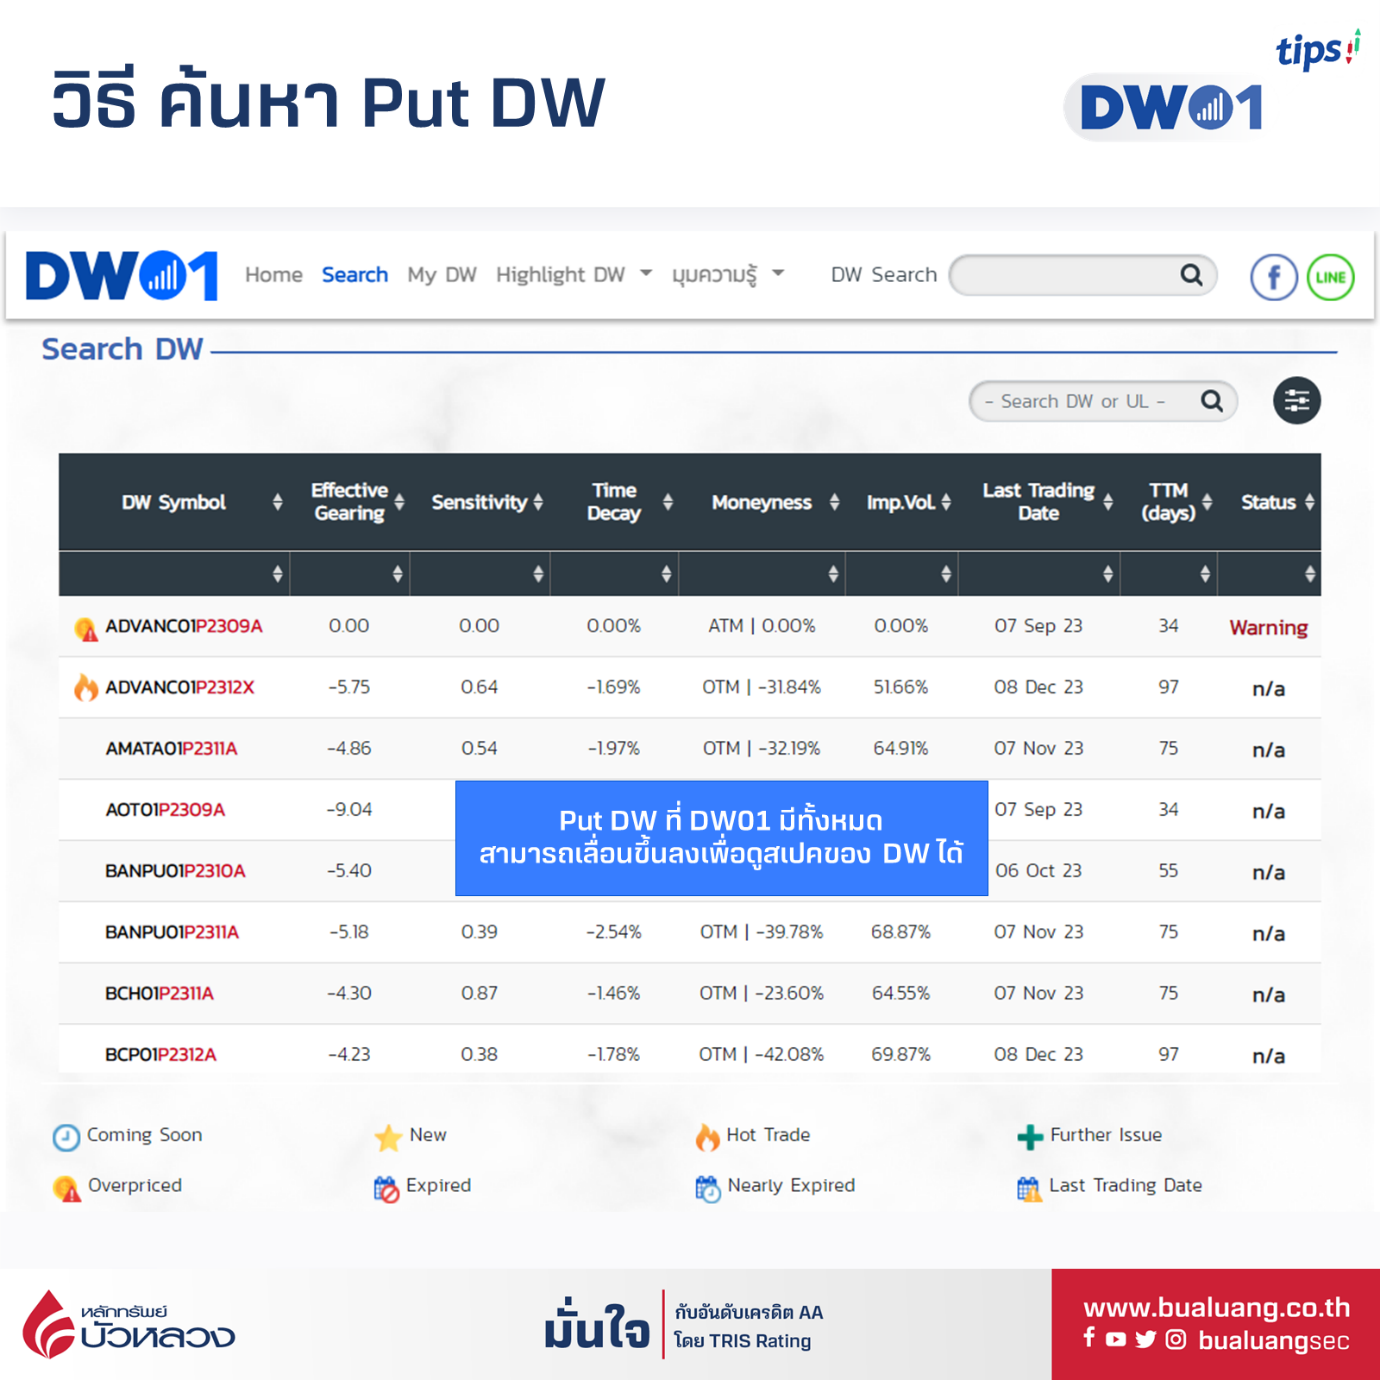Open BANPU01P2311A symbol link
The height and width of the screenshot is (1380, 1380).
pos(172,931)
